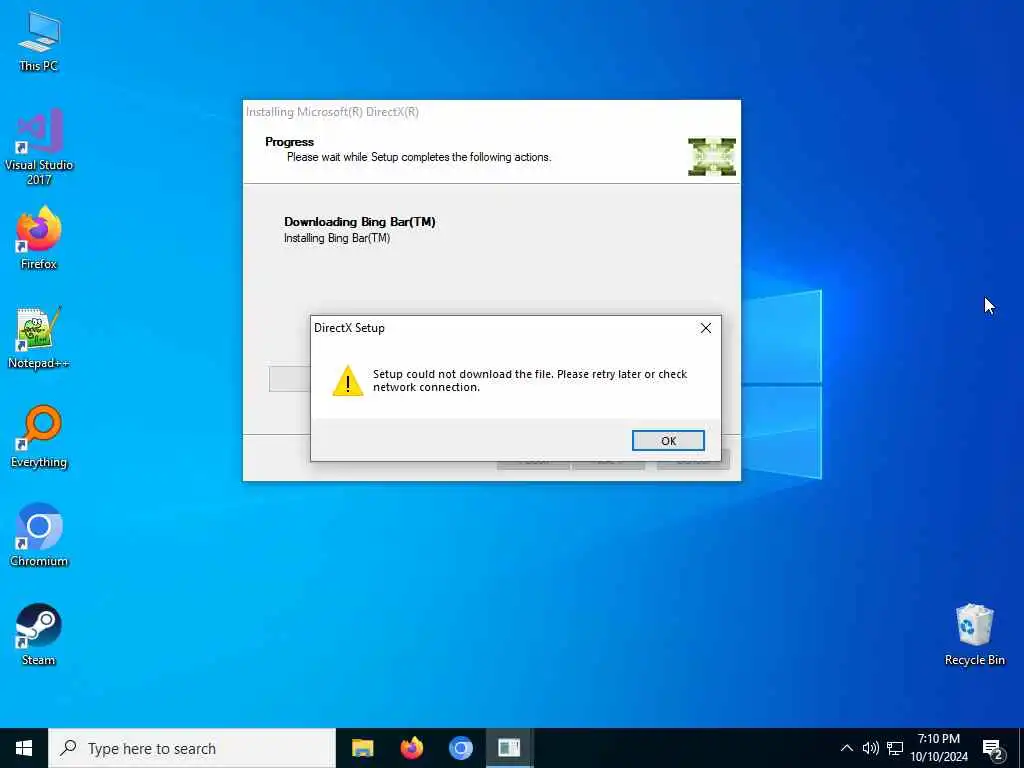The image size is (1024, 768).
Task: Click the 'Installing Bing Bar(TM)' status text
Action: (337, 238)
